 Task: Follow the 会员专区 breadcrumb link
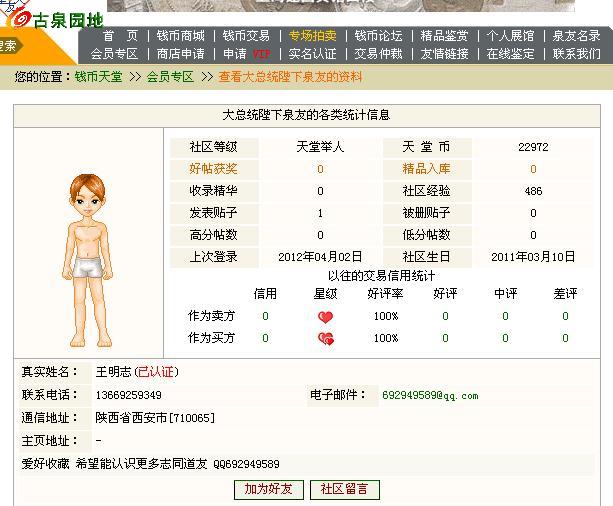(x=170, y=77)
